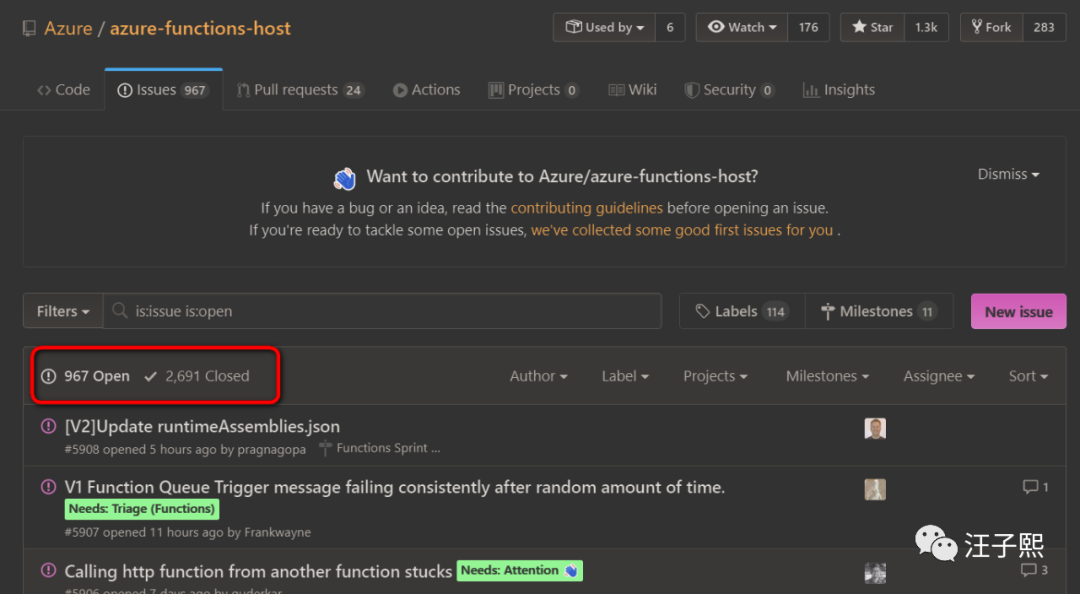Click the issue search field
1080x594 pixels.
point(382,311)
